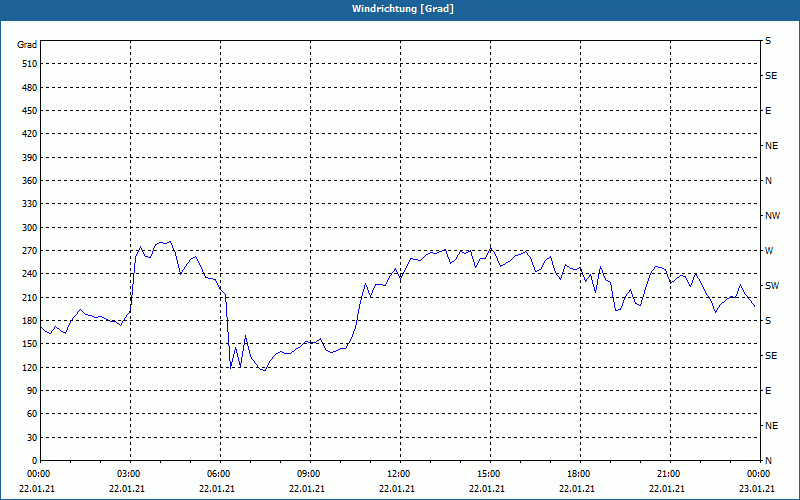Click the 'Grad' y-axis unit label
800x500 pixels.
pos(27,45)
